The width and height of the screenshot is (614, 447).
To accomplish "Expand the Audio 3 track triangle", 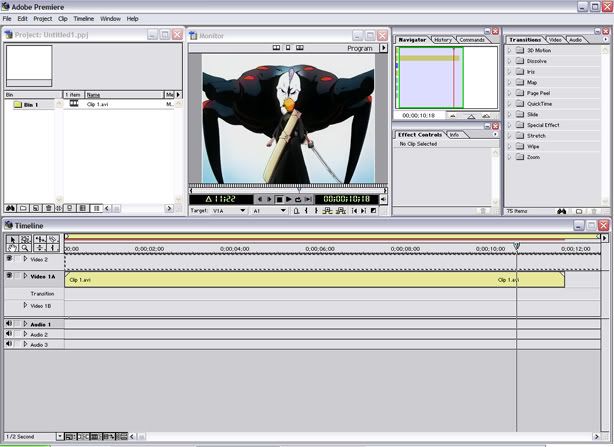I will [25, 344].
